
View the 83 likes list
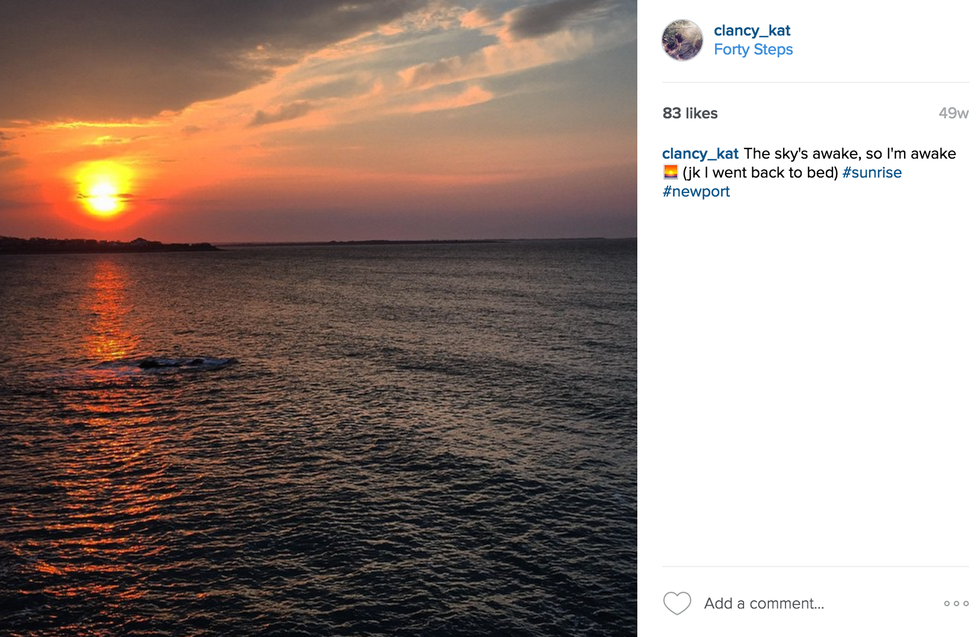[x=690, y=113]
